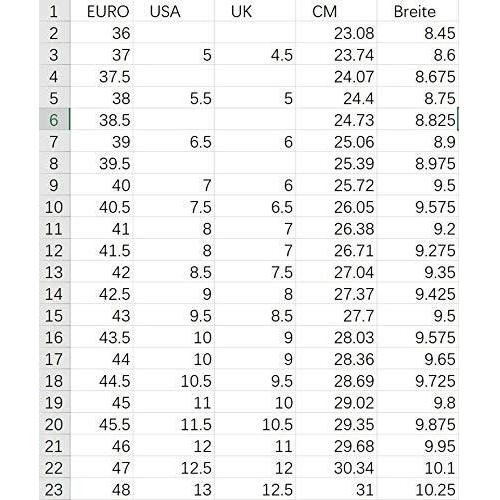The width and height of the screenshot is (500, 500).
Task: Select the empty USA cell in row 2
Action: point(174,33)
